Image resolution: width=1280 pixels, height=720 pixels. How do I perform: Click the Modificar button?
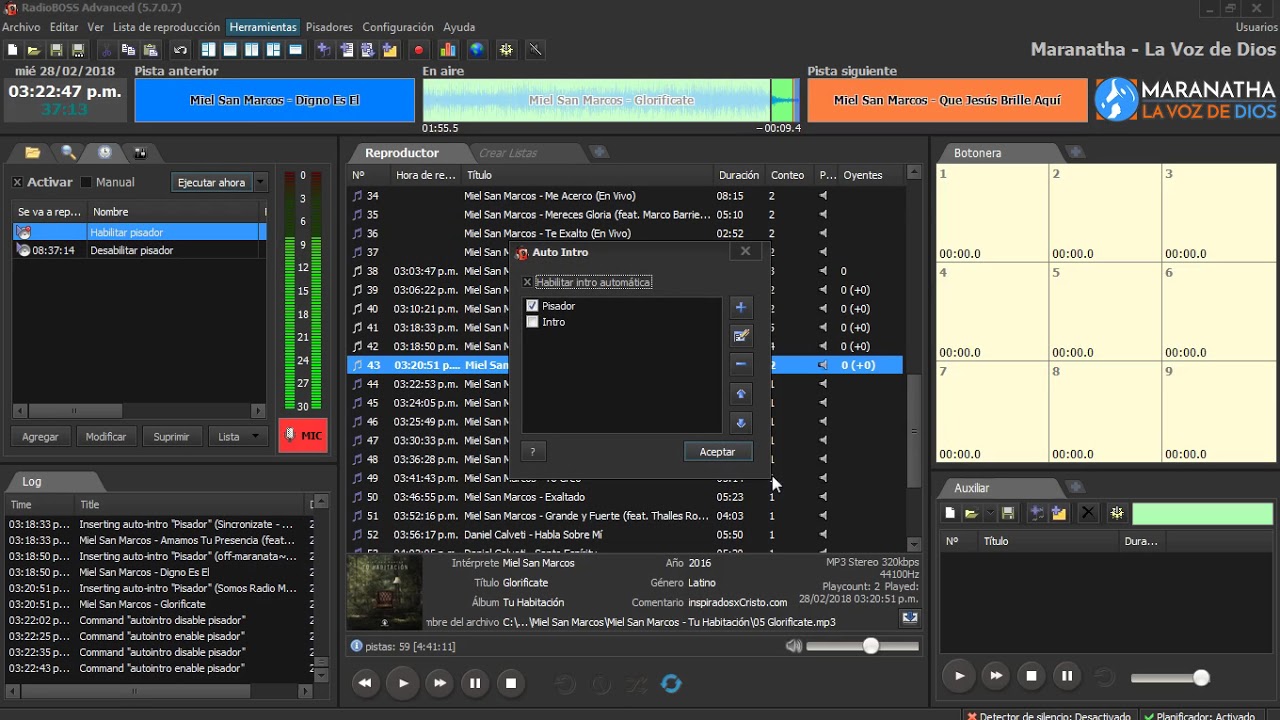point(106,437)
